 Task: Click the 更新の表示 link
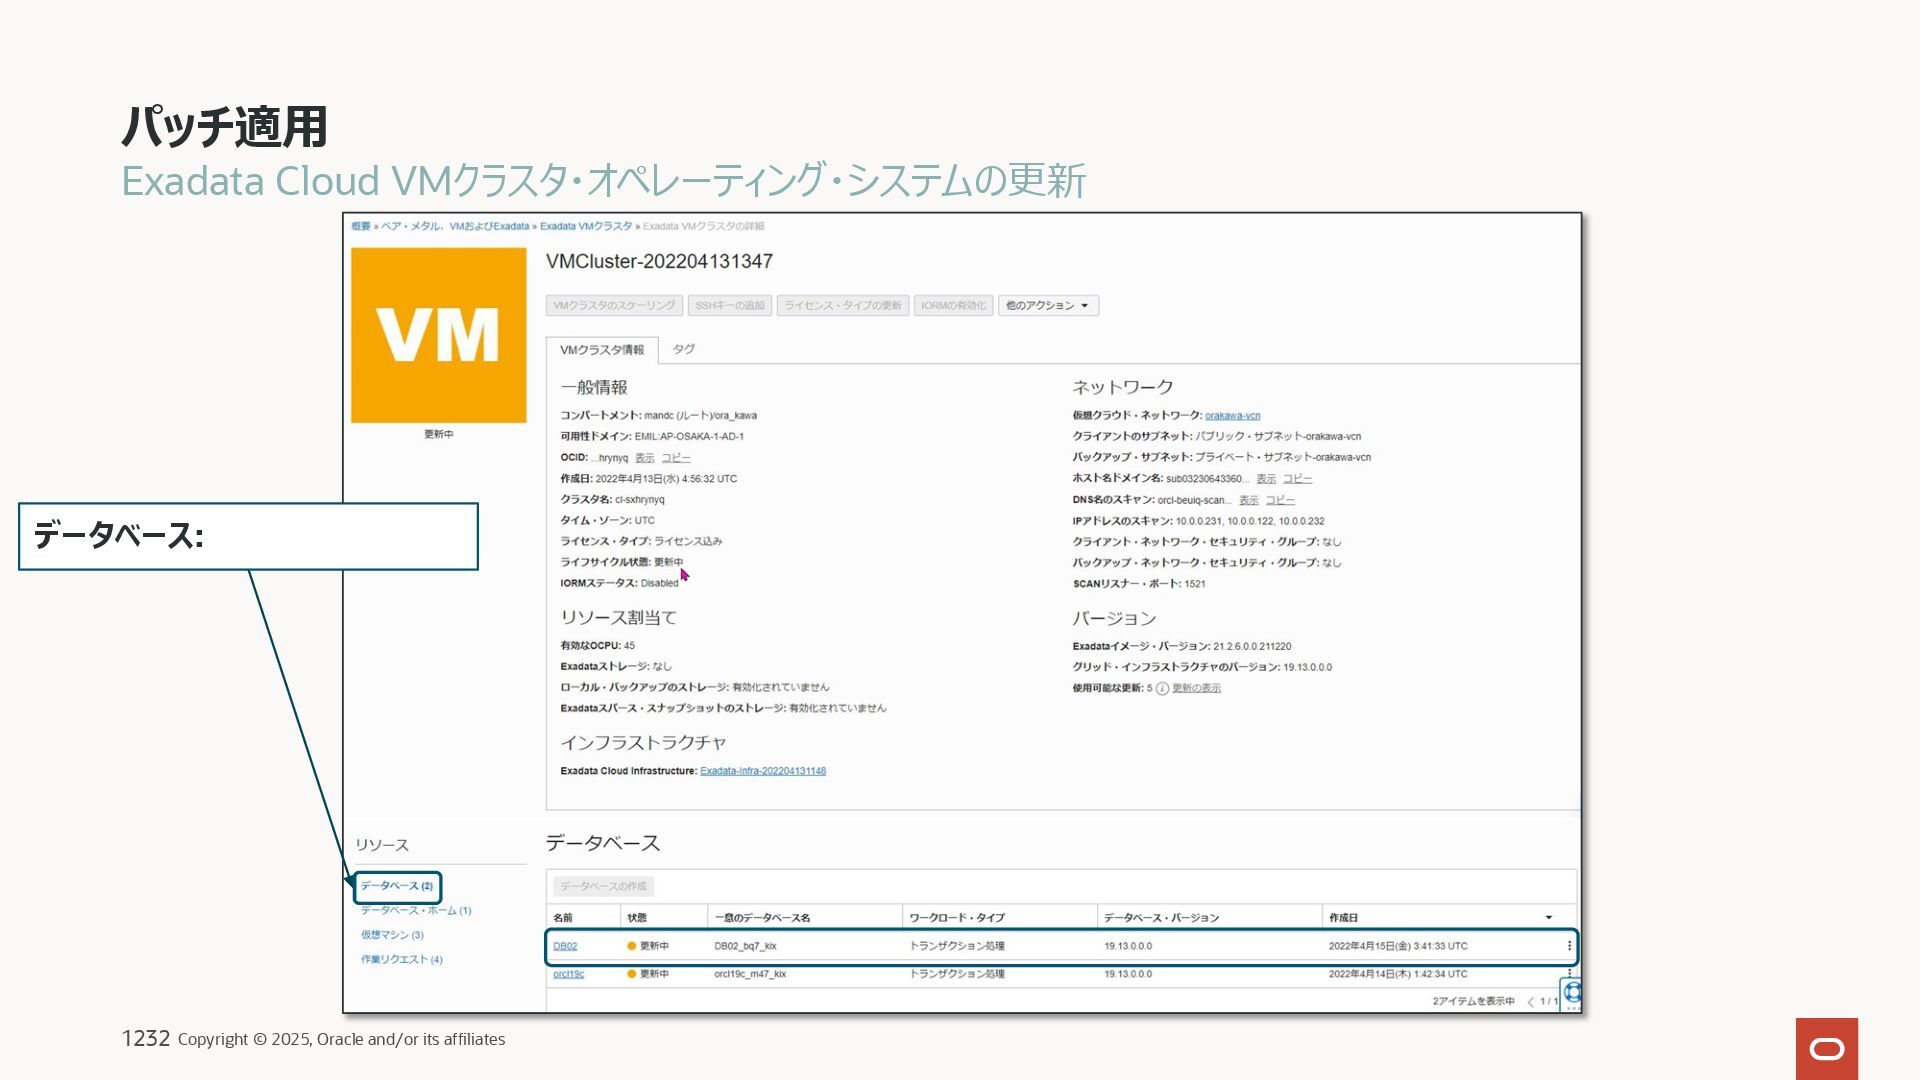click(1196, 688)
